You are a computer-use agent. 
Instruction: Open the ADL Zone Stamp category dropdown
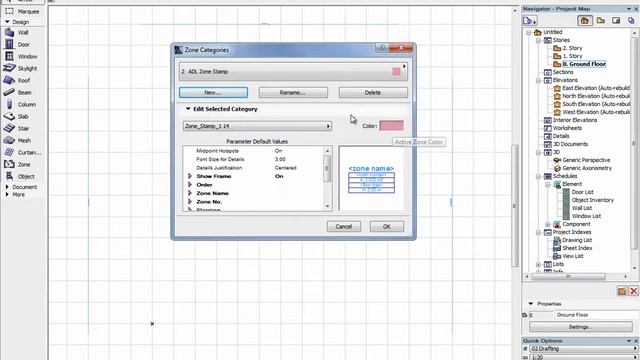pyautogui.click(x=293, y=71)
